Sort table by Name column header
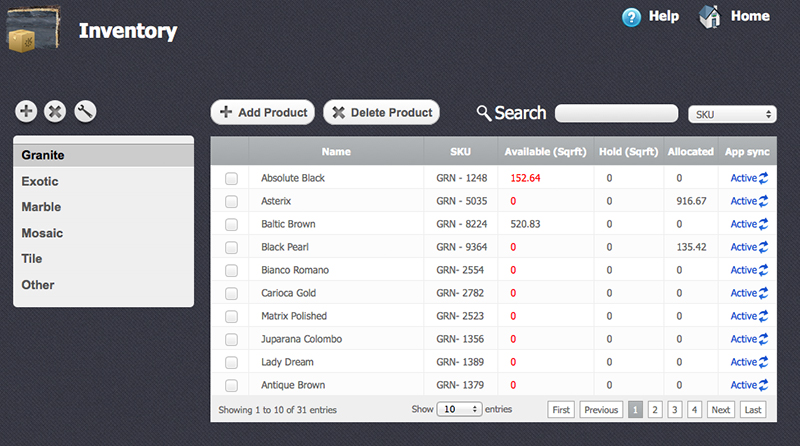 click(336, 152)
